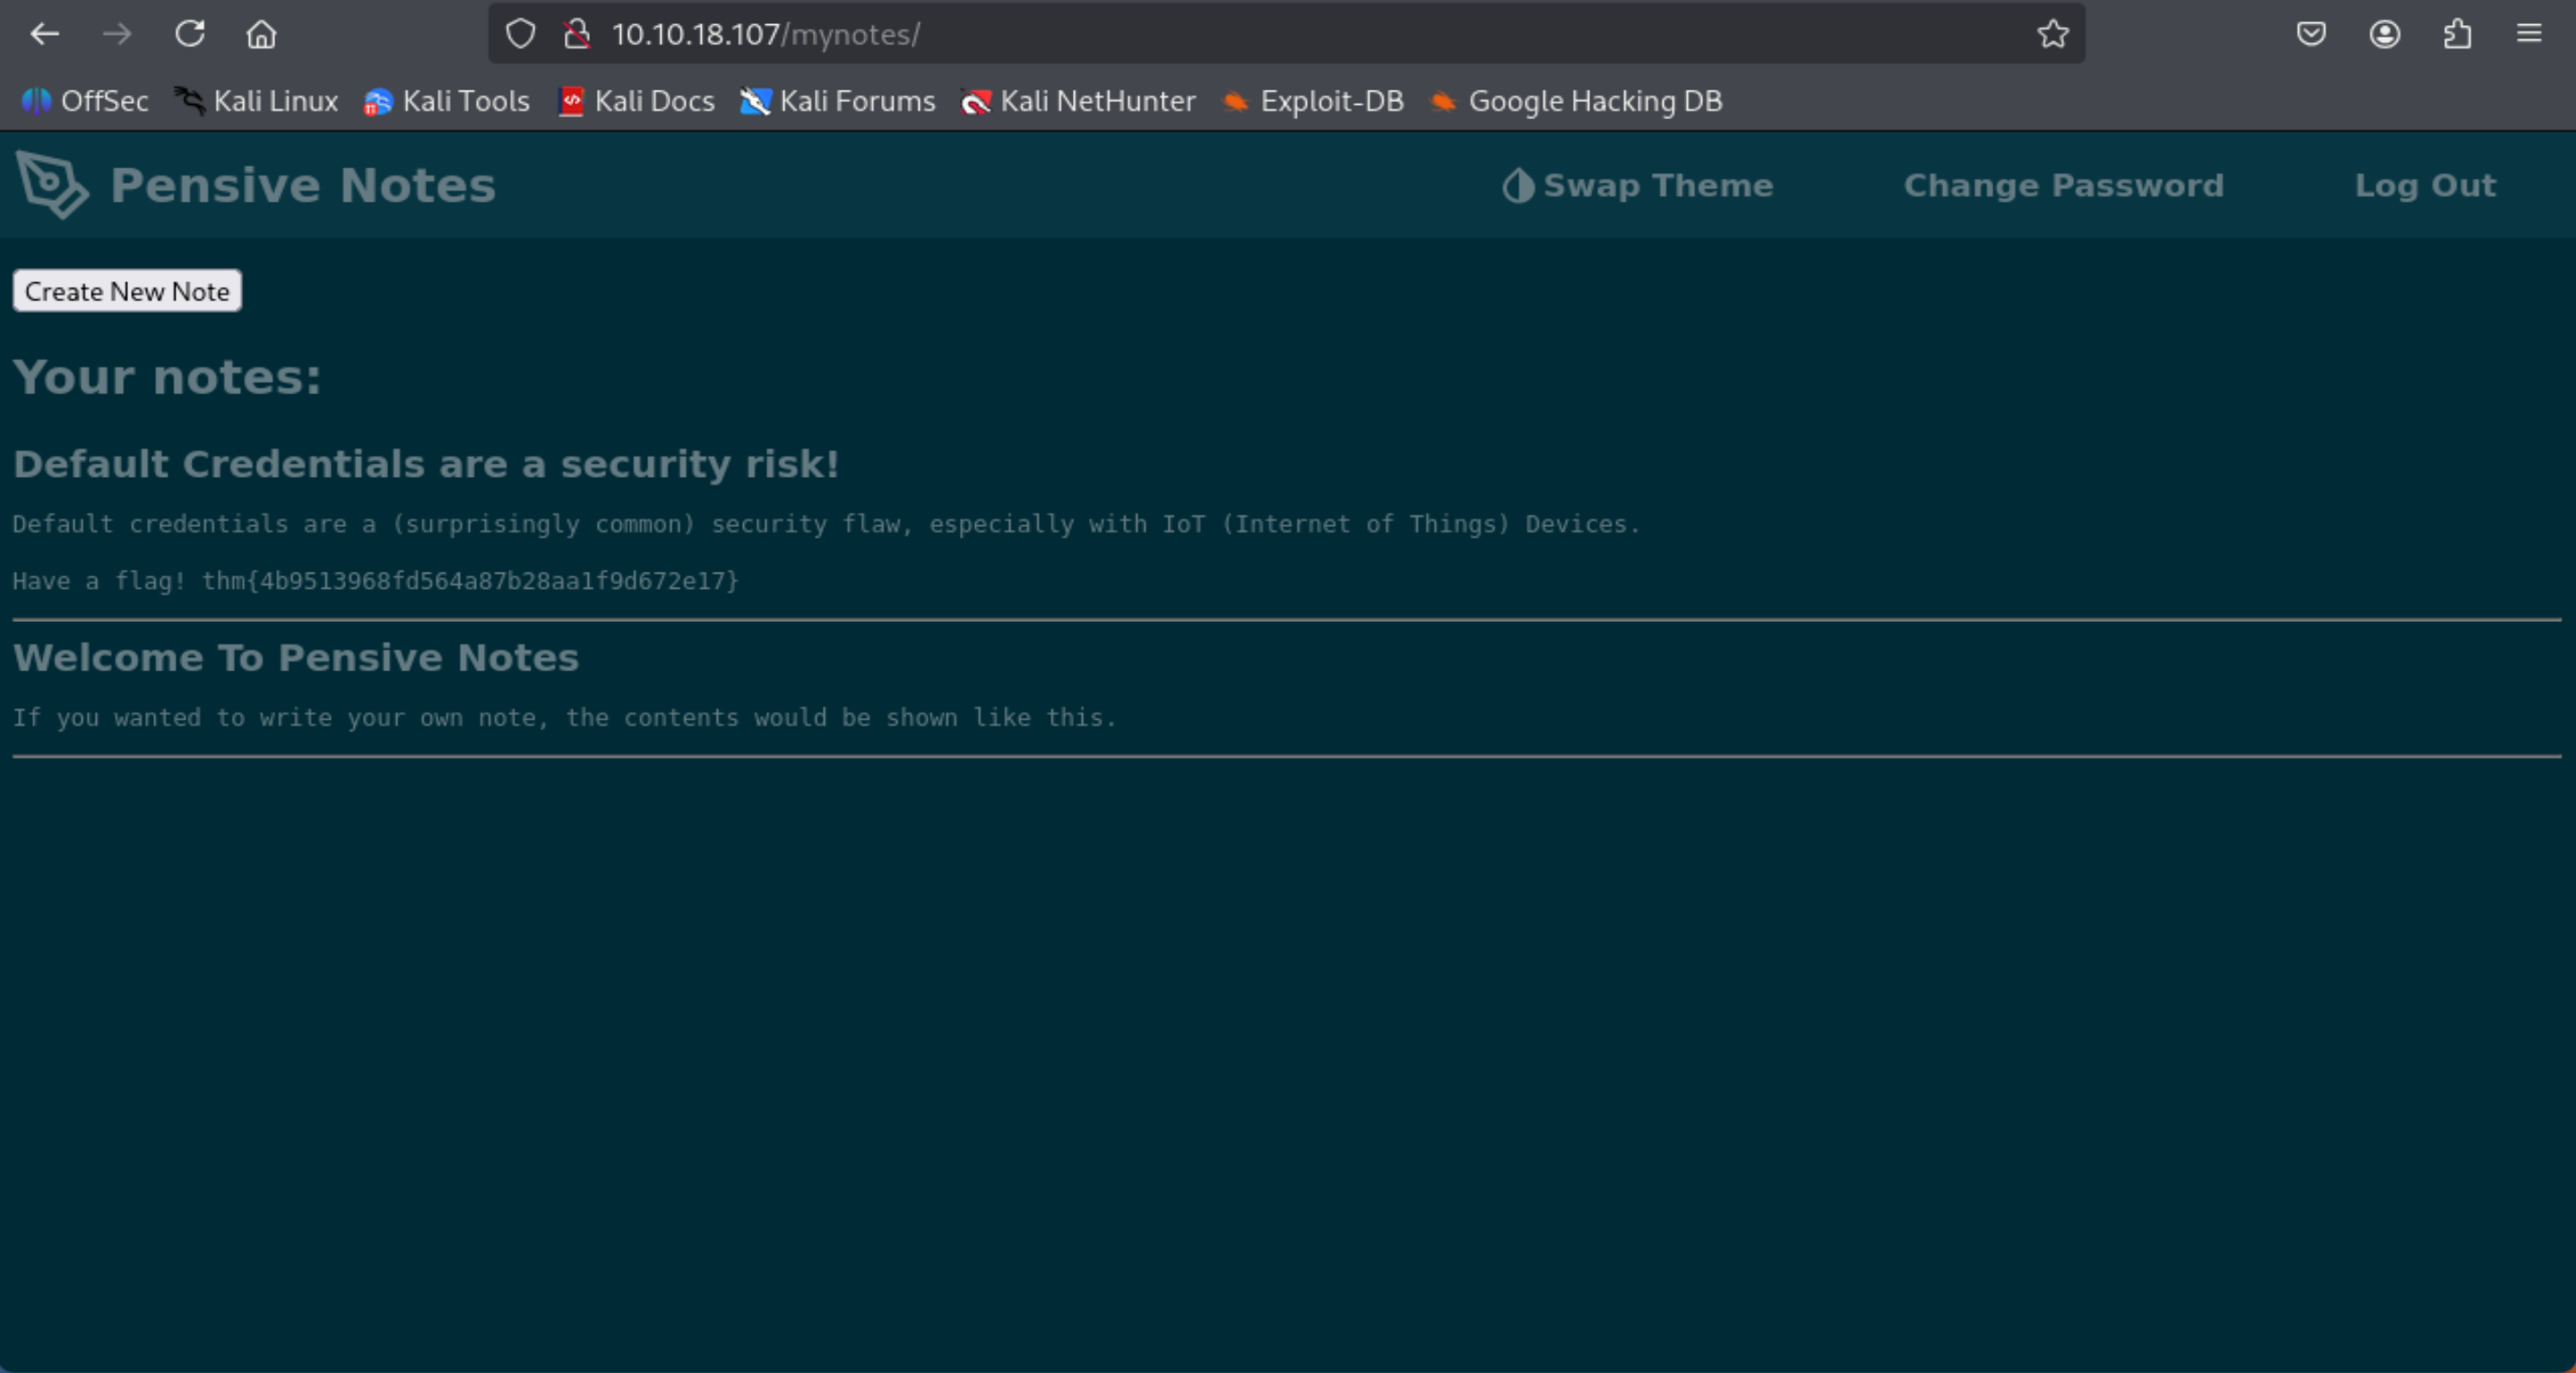Open the Save to Pocket icon
Screen dimensions: 2576x1373
(x=2311, y=34)
